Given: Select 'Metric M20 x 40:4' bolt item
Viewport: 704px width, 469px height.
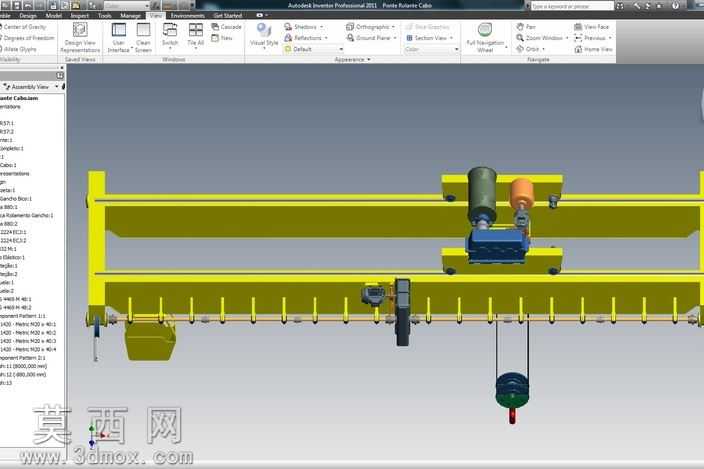Looking at the screenshot, I should tap(28, 349).
